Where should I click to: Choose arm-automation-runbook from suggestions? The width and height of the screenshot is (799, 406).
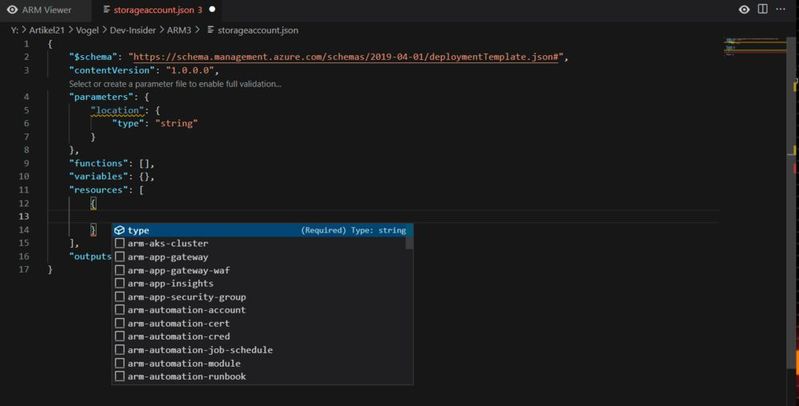(187, 377)
